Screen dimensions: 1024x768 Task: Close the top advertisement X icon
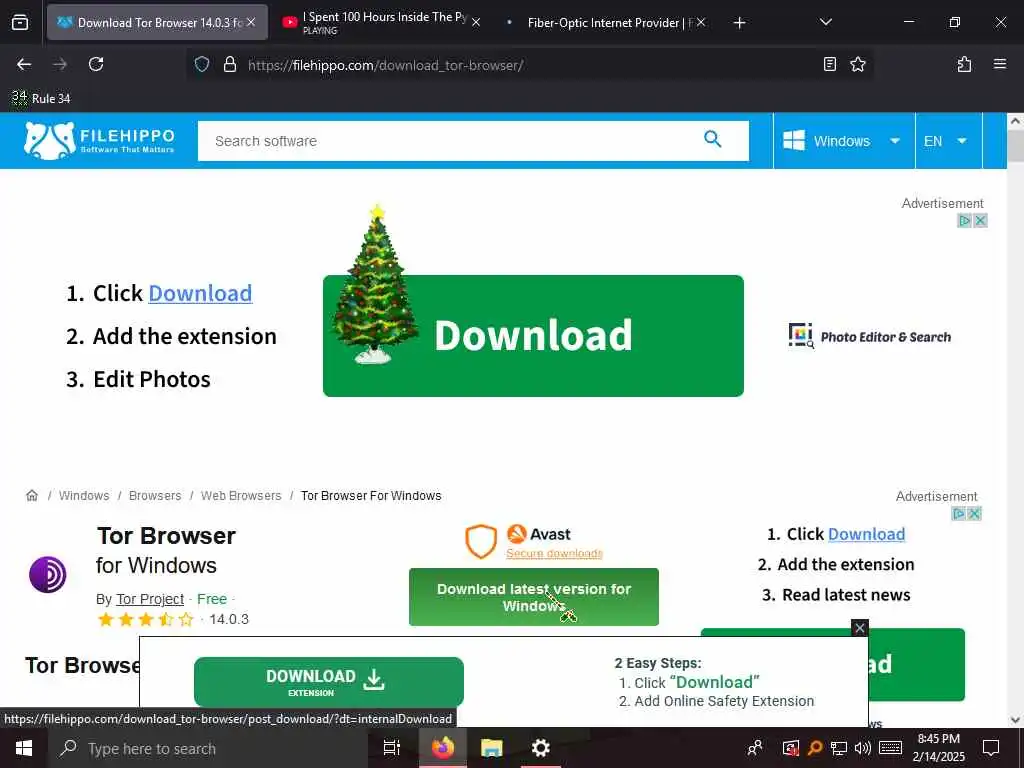pos(980,221)
